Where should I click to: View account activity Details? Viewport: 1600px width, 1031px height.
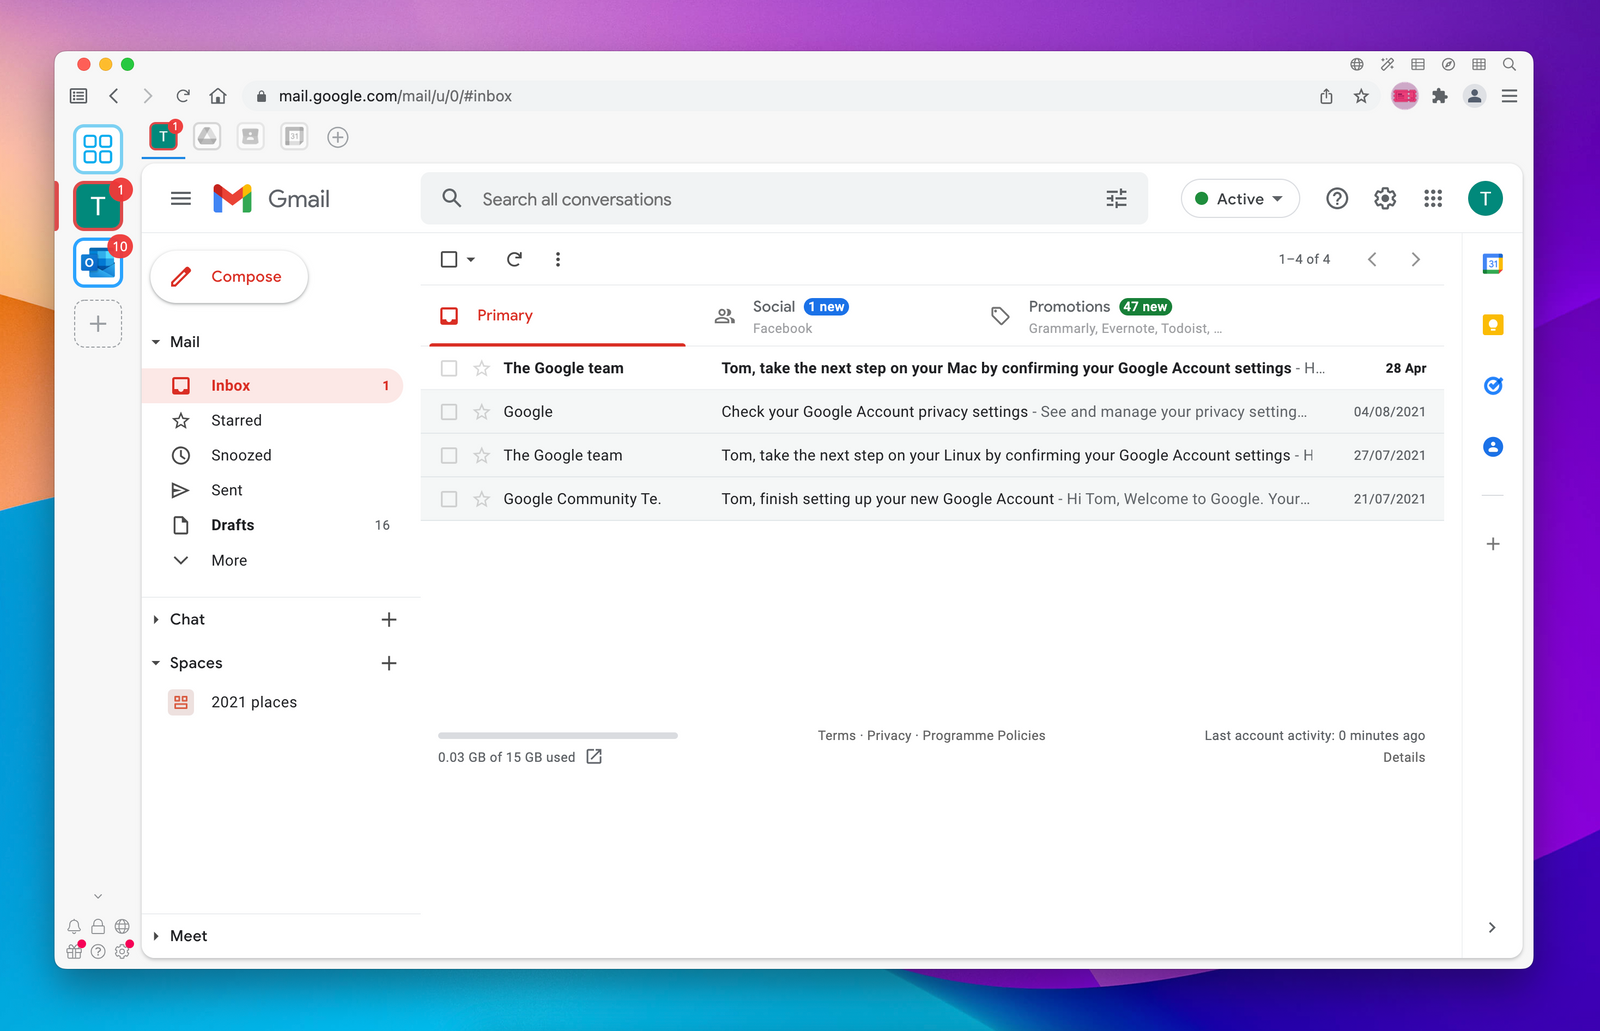[1404, 758]
